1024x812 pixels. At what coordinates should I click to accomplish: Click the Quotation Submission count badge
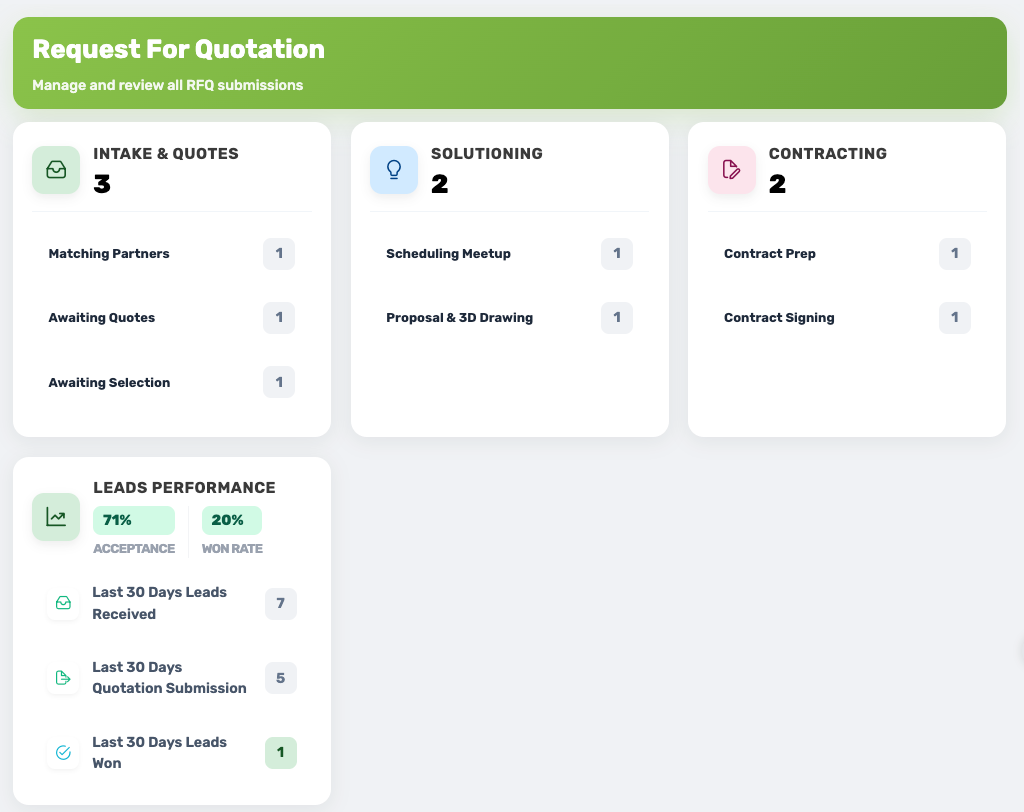[281, 678]
